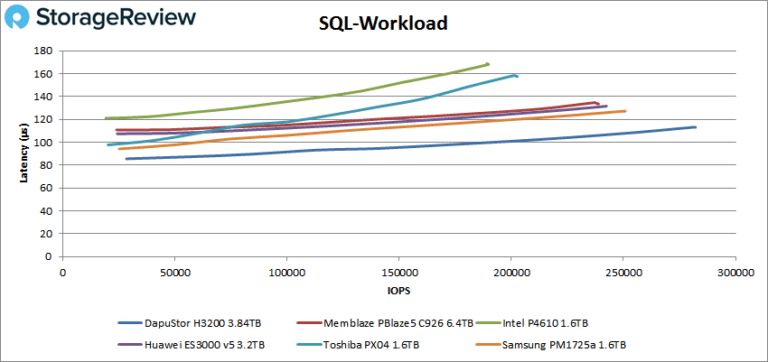
Task: Click the Samsung PM1725a 1.6TB legend entry
Action: pos(551,344)
